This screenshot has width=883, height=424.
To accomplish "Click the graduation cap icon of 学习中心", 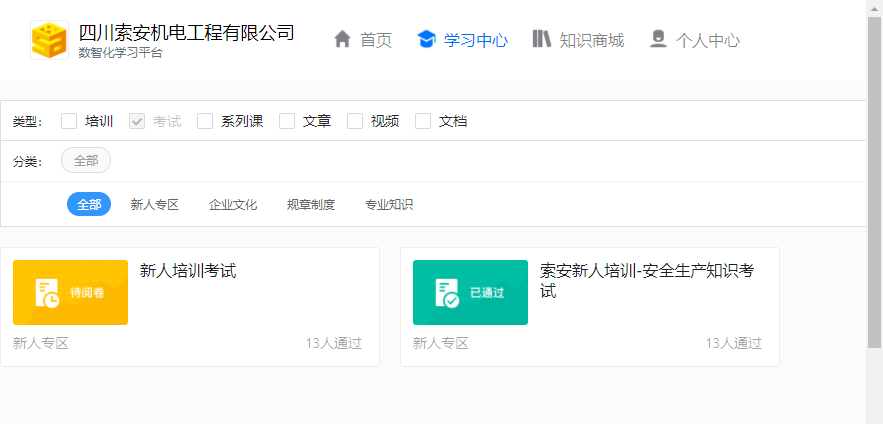I will click(x=426, y=39).
